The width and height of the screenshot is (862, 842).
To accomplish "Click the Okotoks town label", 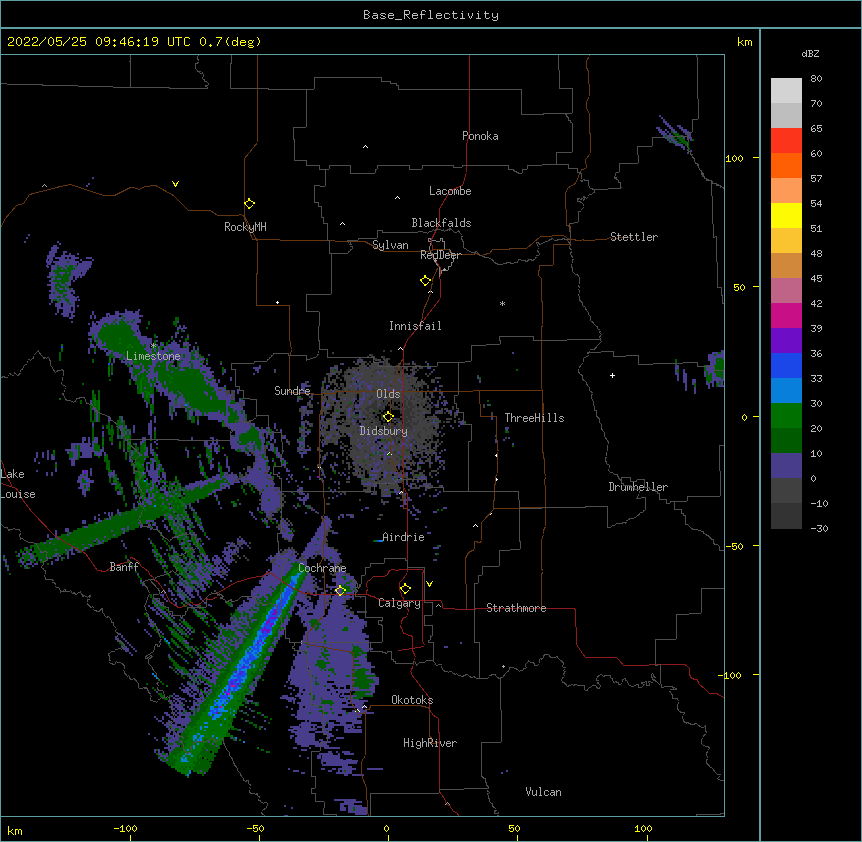I will [412, 700].
